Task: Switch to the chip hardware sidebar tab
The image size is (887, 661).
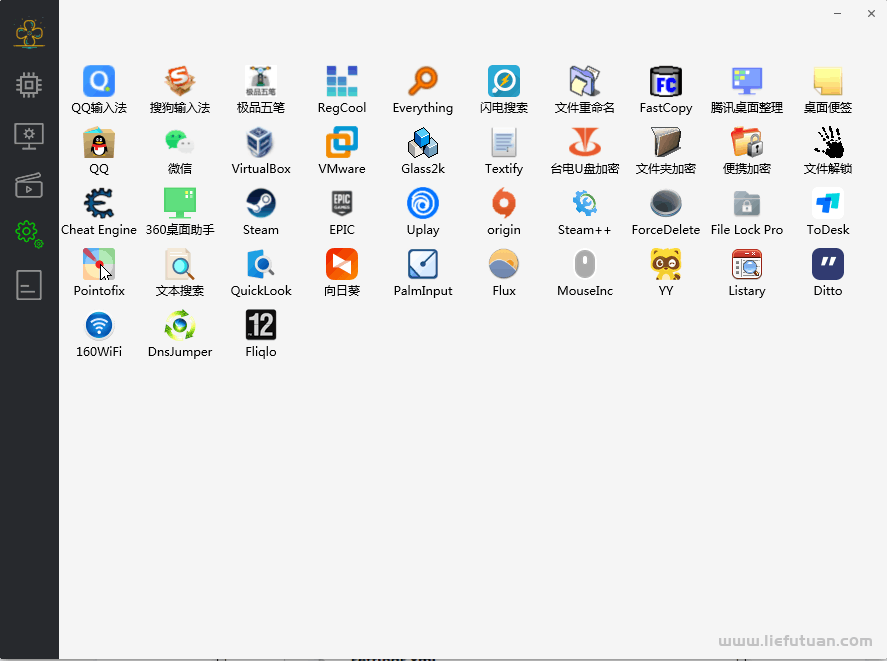Action: pos(29,85)
